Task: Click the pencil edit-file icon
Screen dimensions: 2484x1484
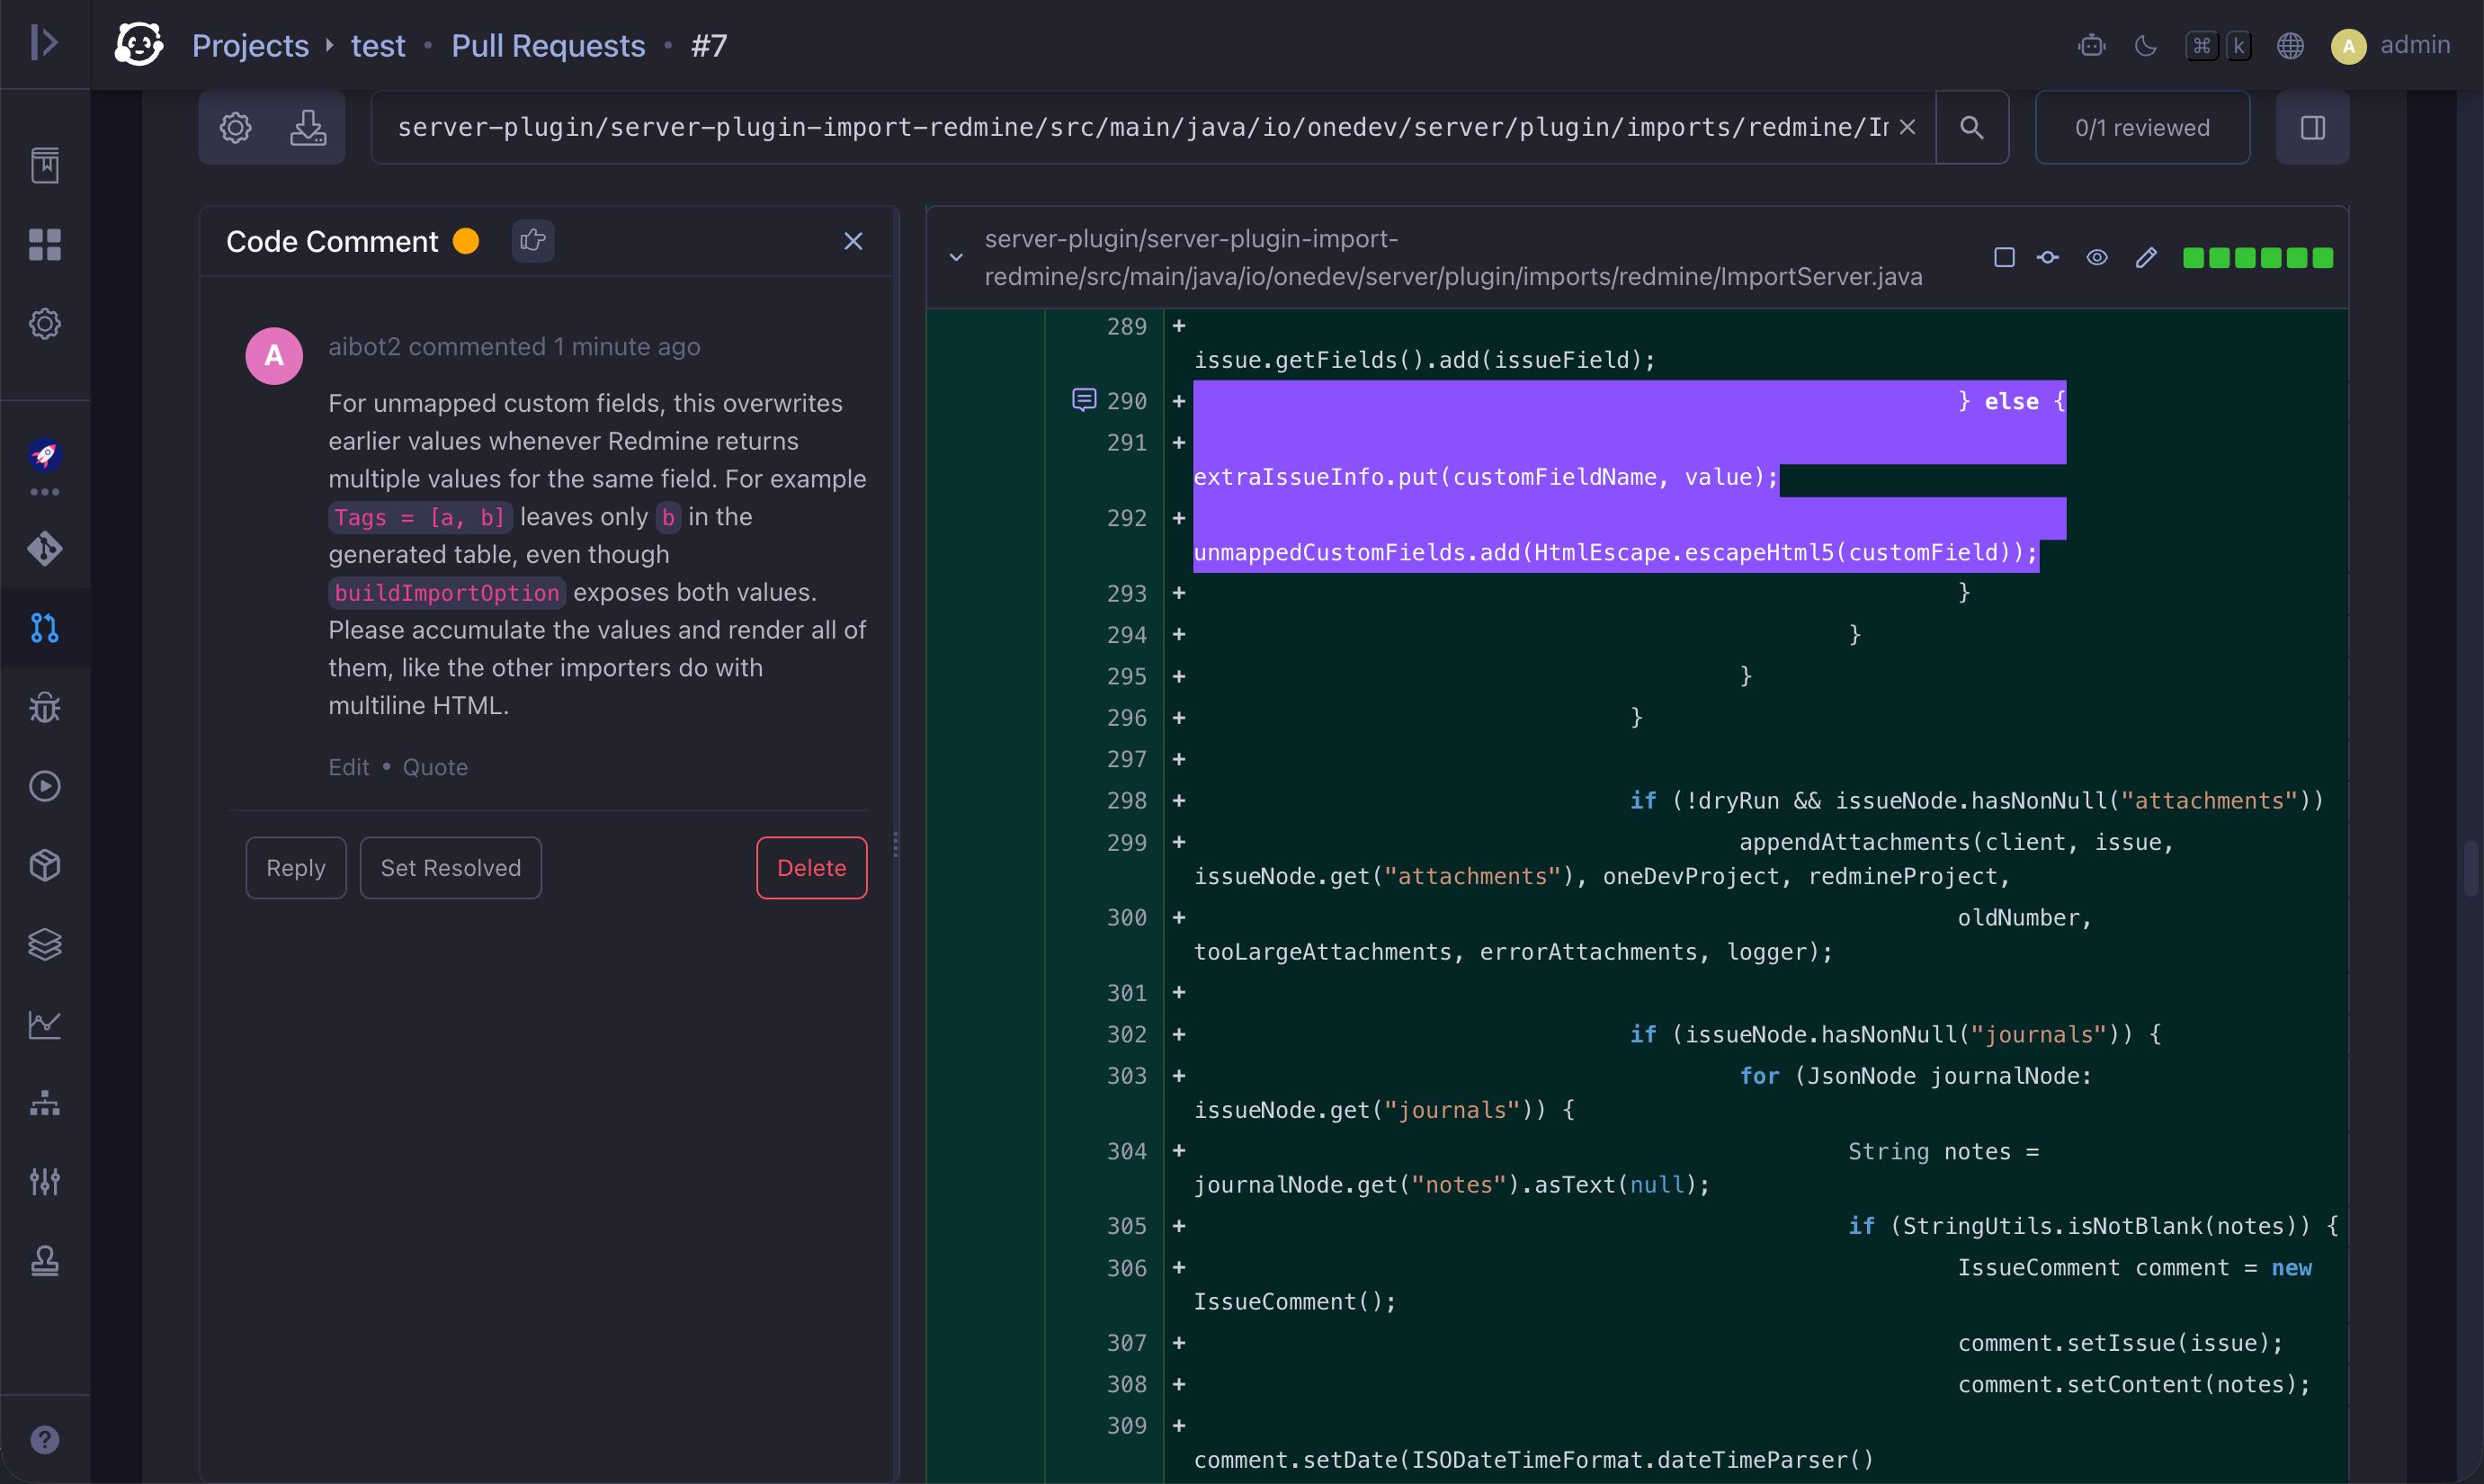Action: pos(2146,257)
